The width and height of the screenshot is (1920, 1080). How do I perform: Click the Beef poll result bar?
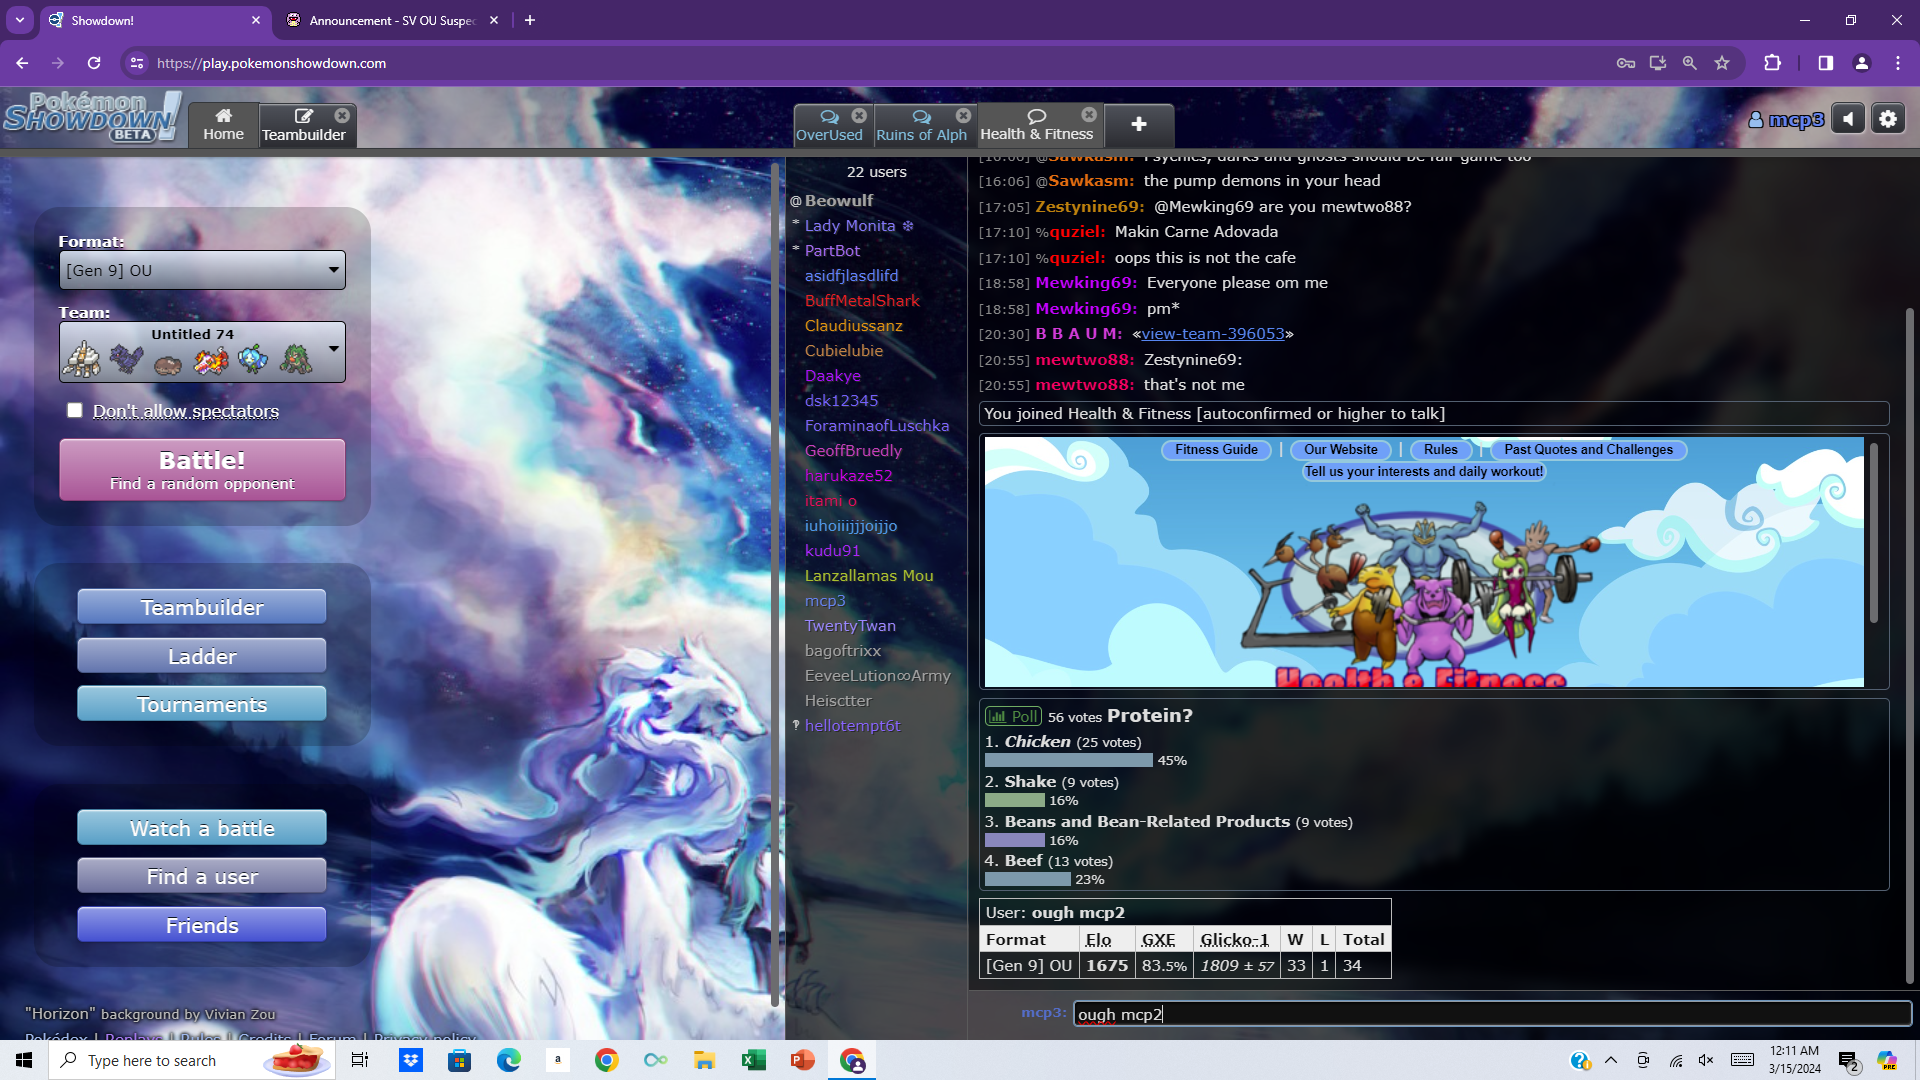[1028, 880]
